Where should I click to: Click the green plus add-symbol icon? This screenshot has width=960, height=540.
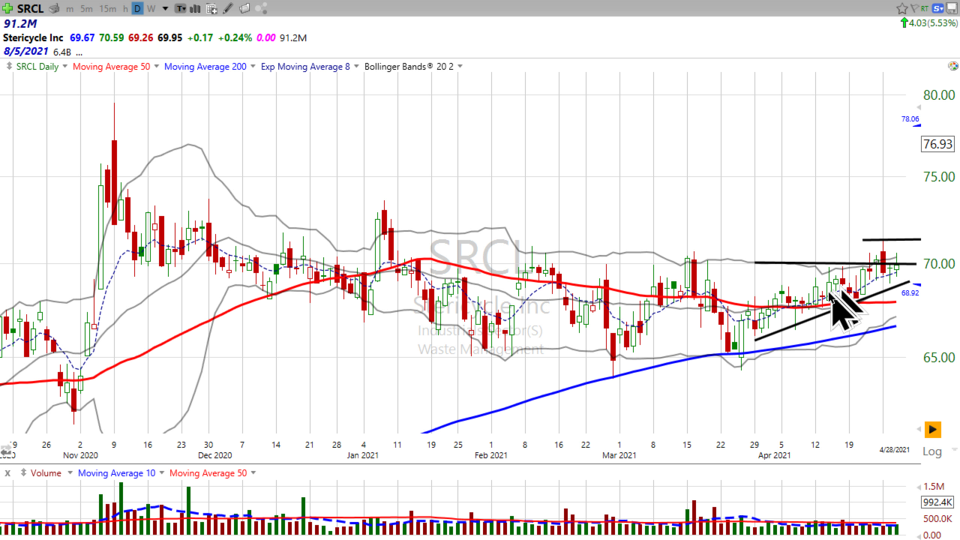(x=7, y=8)
